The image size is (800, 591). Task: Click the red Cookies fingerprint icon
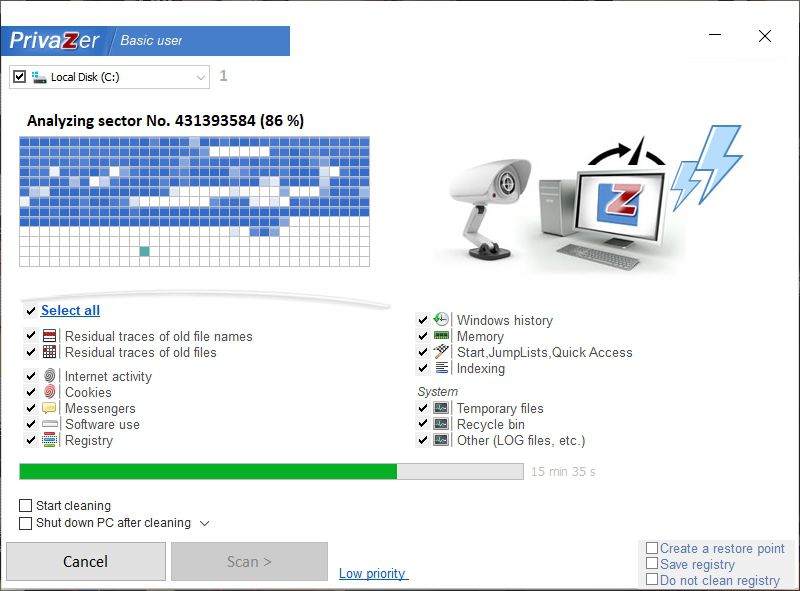click(x=49, y=391)
